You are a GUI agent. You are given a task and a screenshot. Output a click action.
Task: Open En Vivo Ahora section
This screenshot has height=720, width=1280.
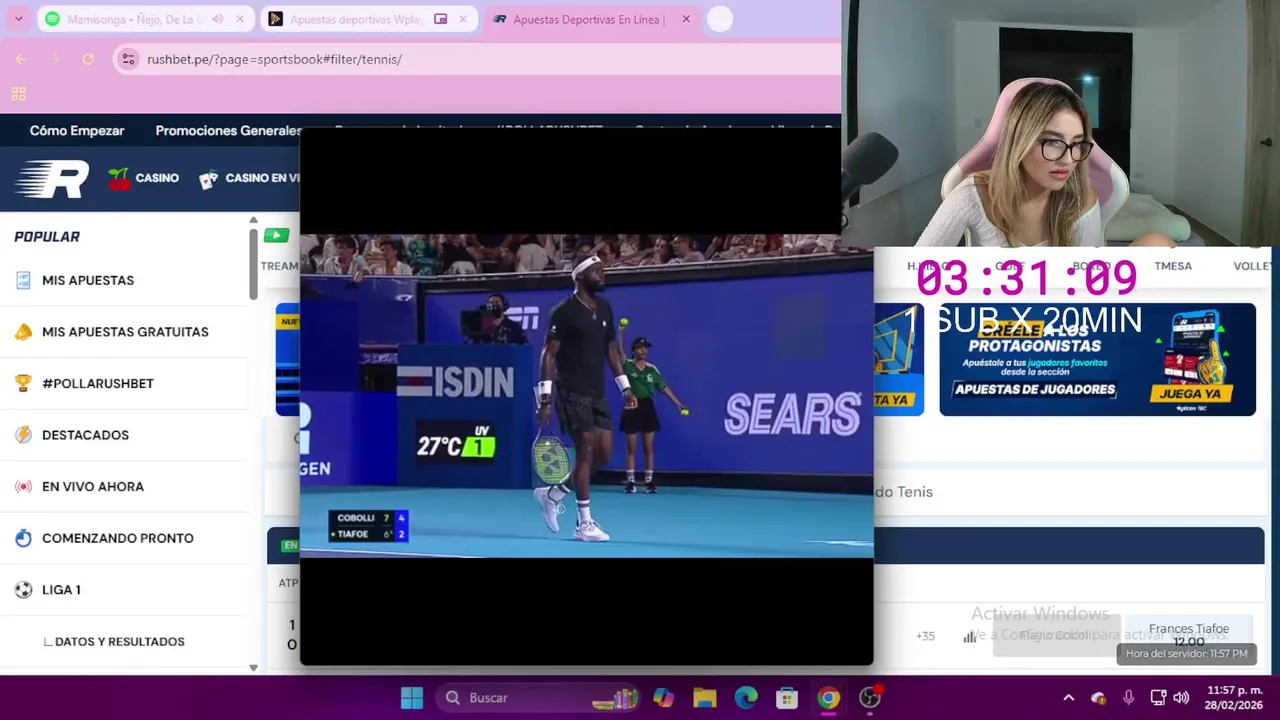93,487
